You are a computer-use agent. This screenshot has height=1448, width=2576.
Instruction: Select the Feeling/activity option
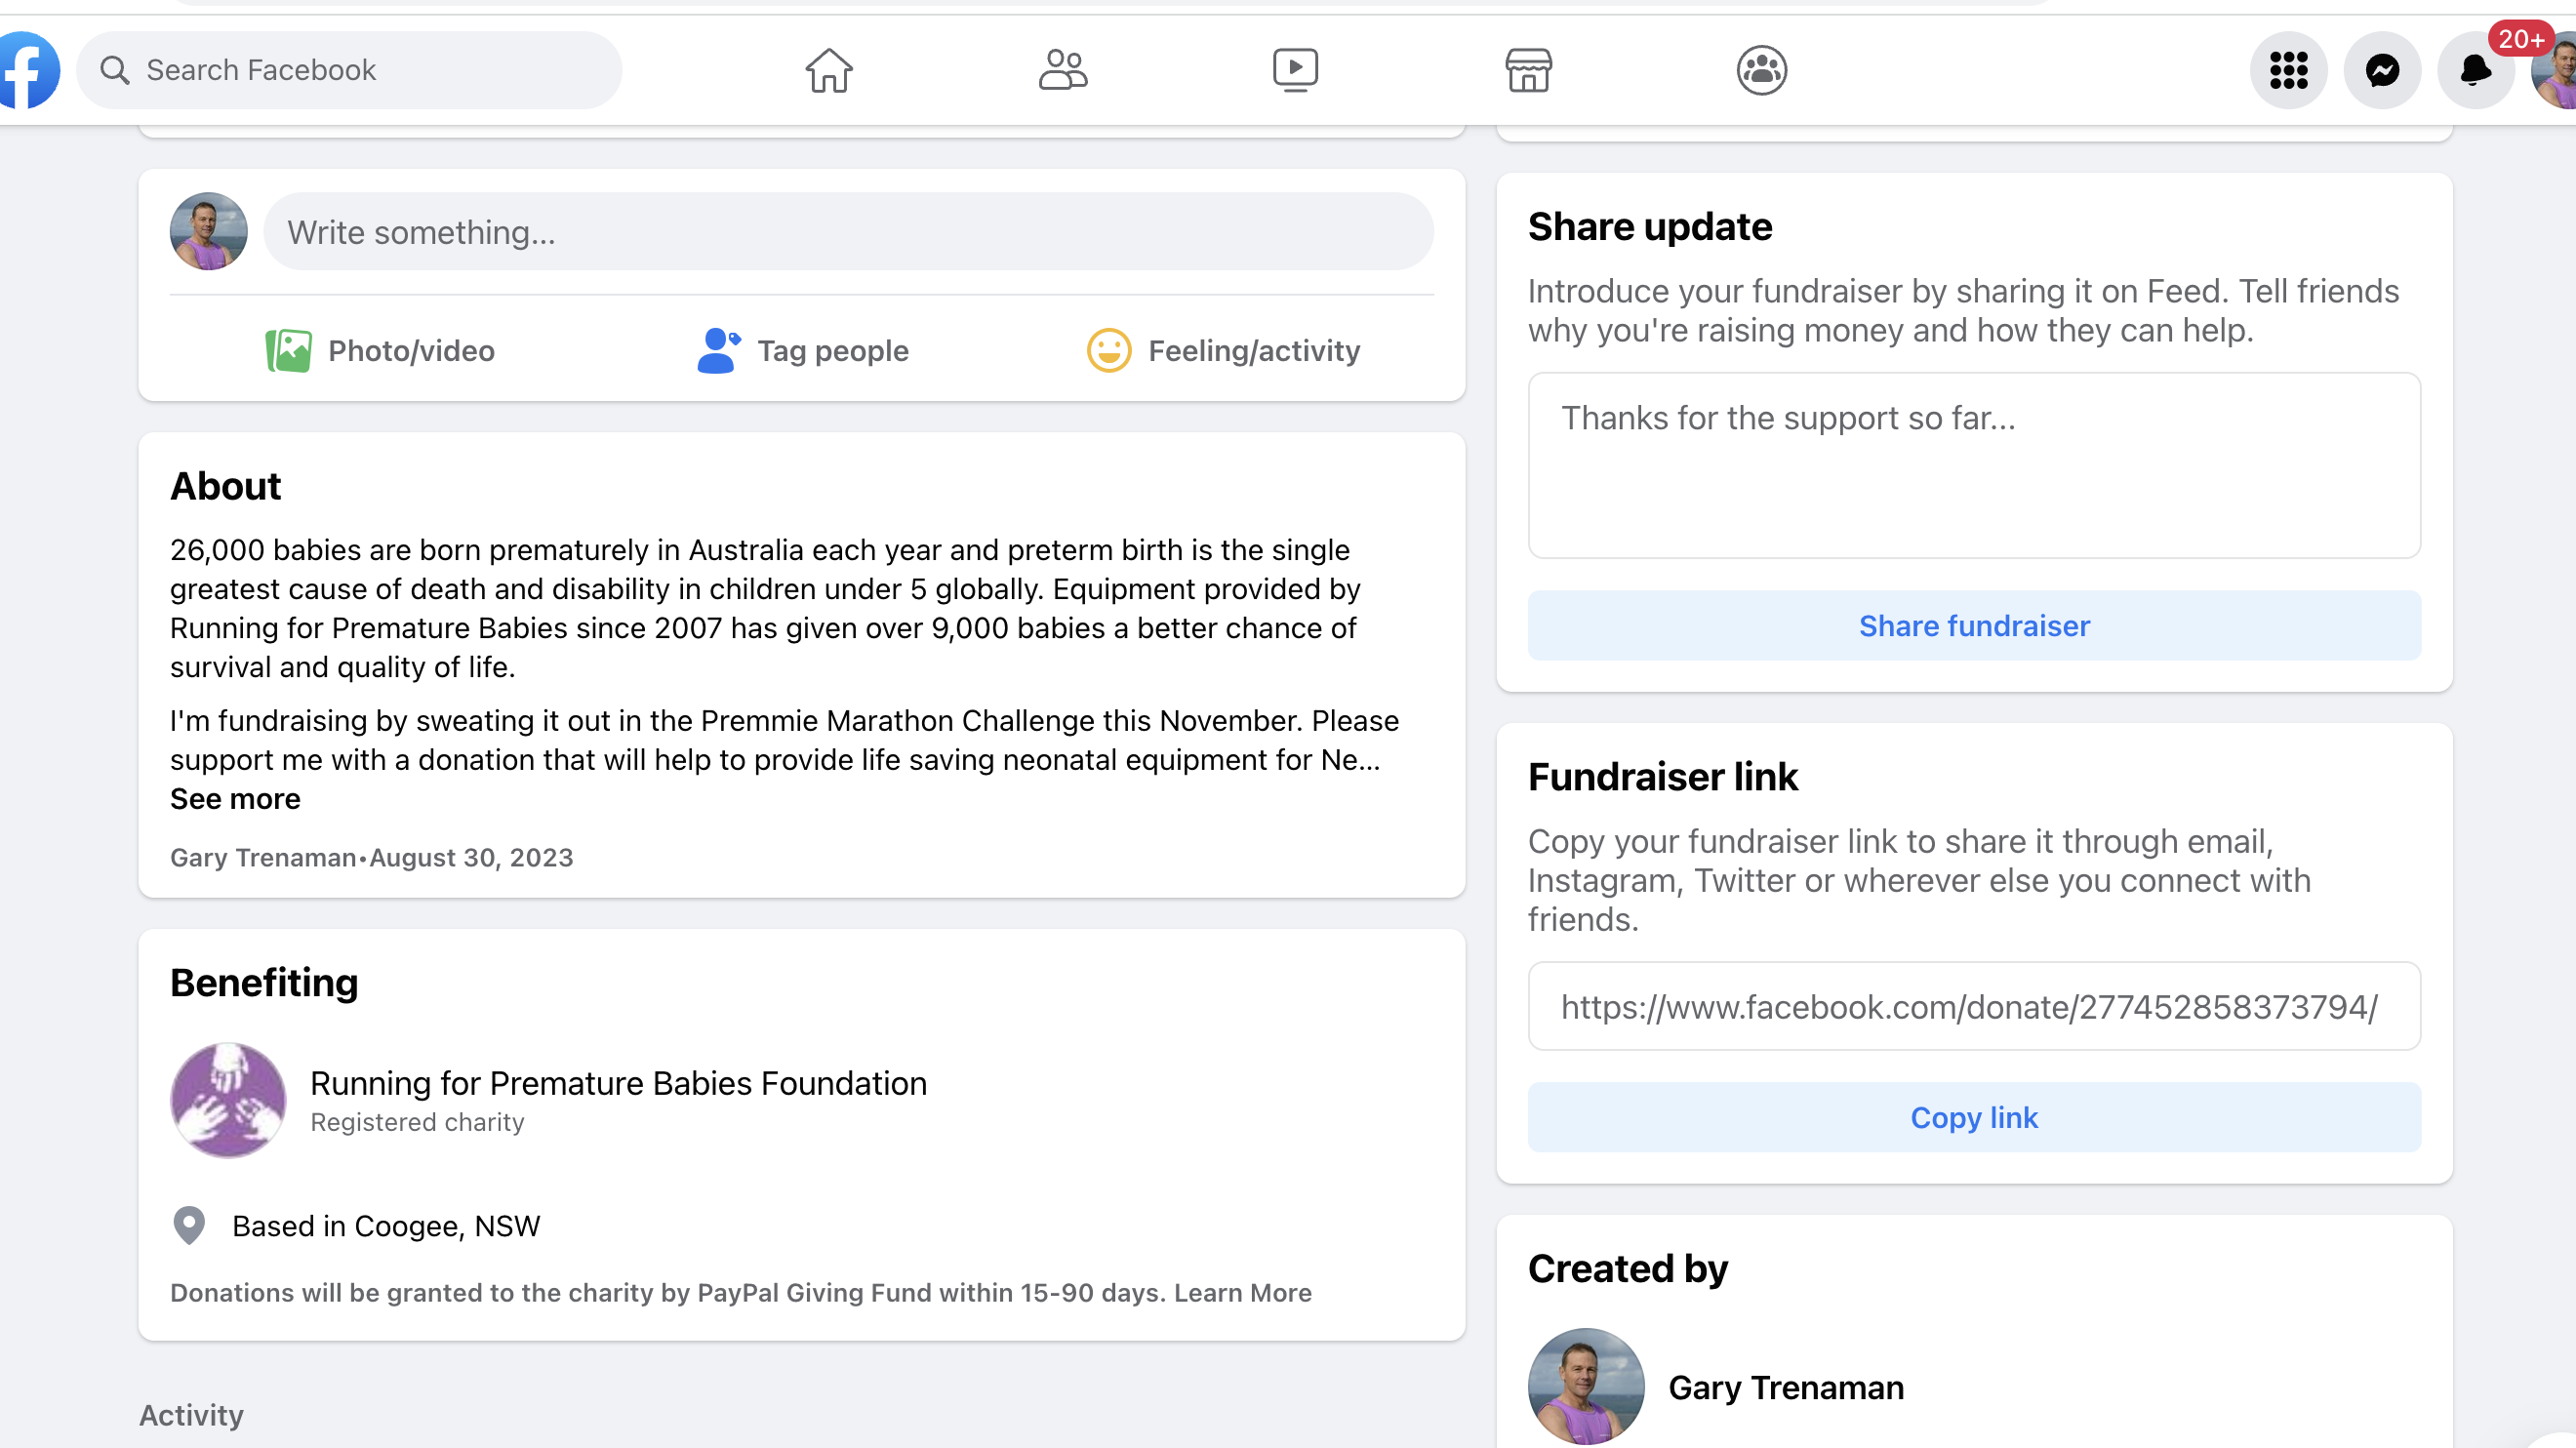click(x=1223, y=351)
